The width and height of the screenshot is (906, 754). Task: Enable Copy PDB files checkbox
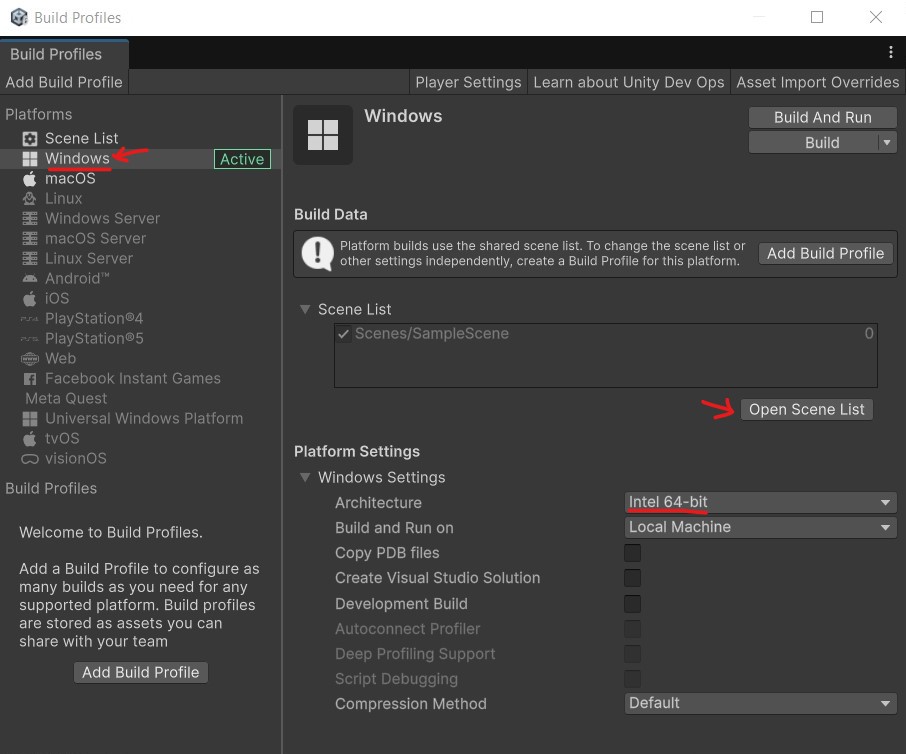tap(632, 553)
